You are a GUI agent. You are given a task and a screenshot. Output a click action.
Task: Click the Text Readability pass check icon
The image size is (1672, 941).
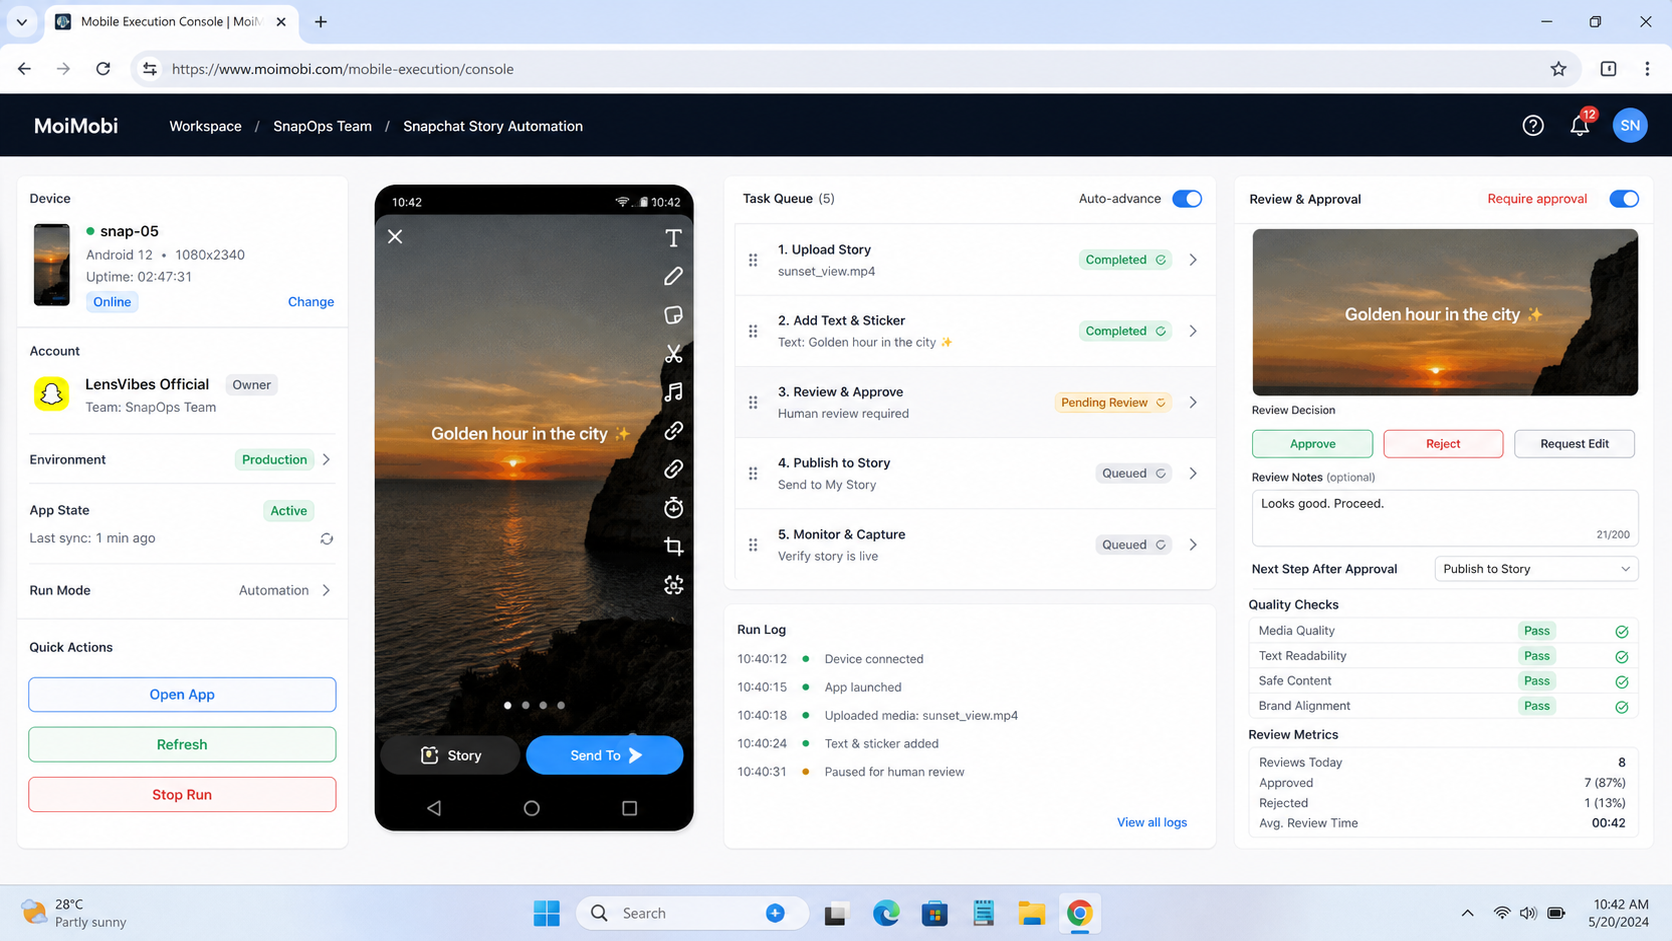pos(1622,657)
